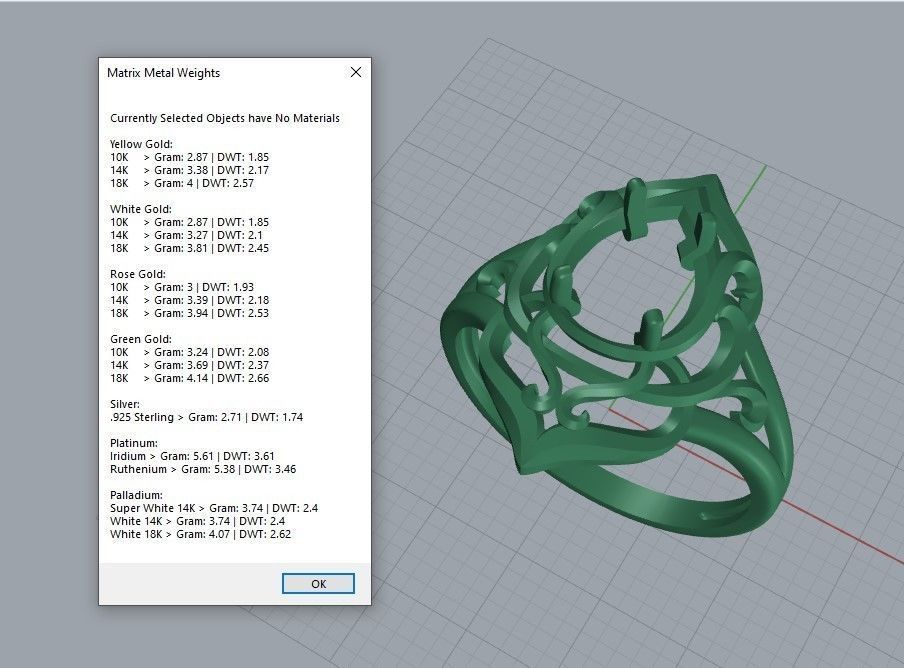
Task: Click the 'Yellow Gold:' heading
Action: 141,144
